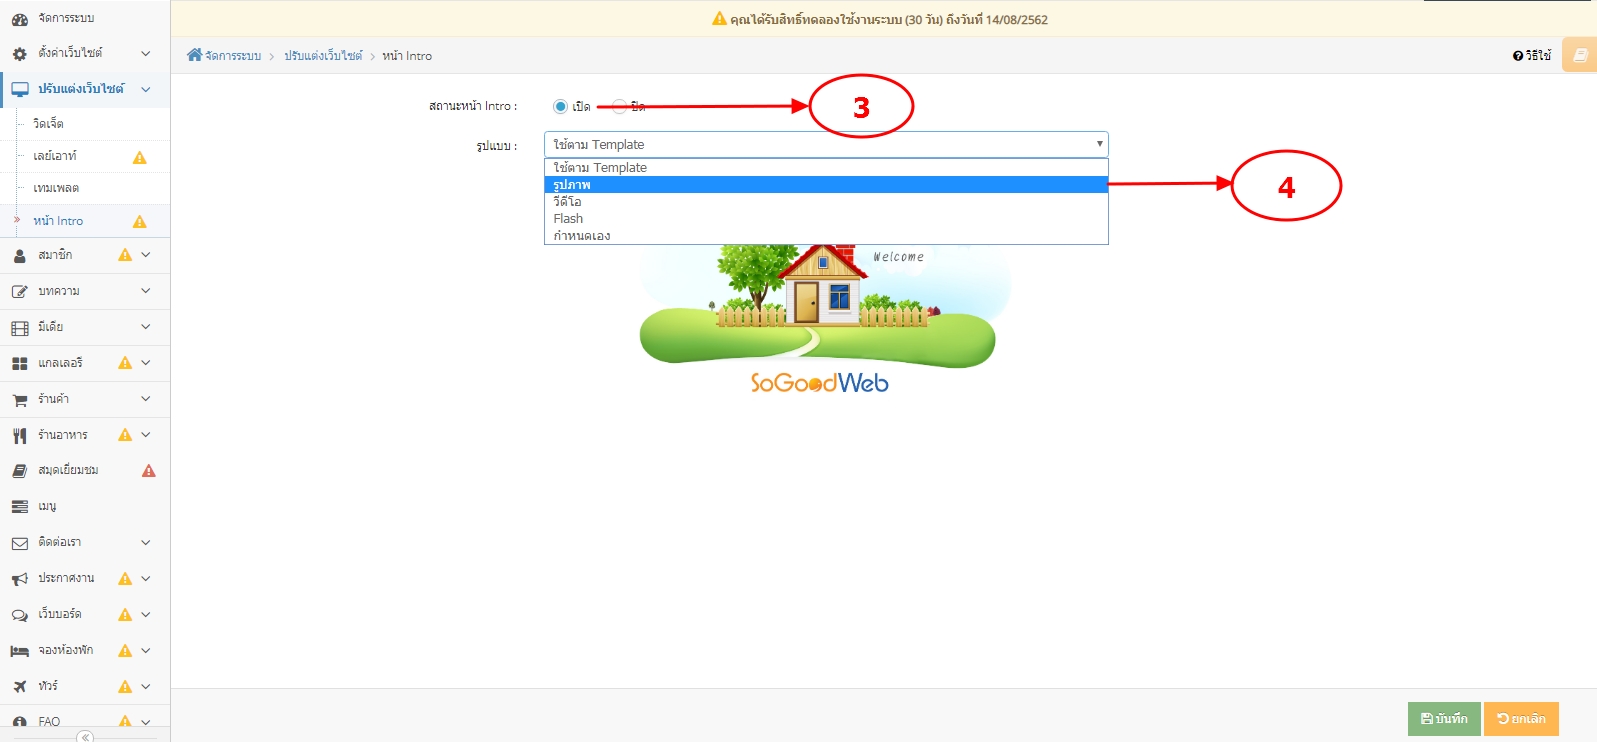The width and height of the screenshot is (1597, 742).
Task: Expand the มีเดีย menu chevron
Action: click(x=146, y=327)
